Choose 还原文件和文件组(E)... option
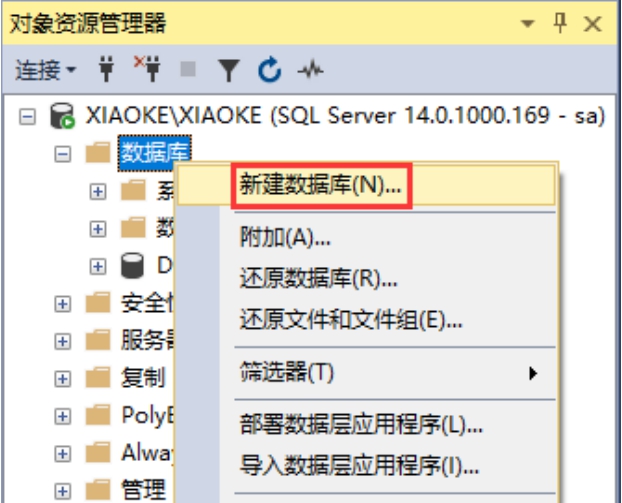The width and height of the screenshot is (622, 503). click(x=351, y=320)
